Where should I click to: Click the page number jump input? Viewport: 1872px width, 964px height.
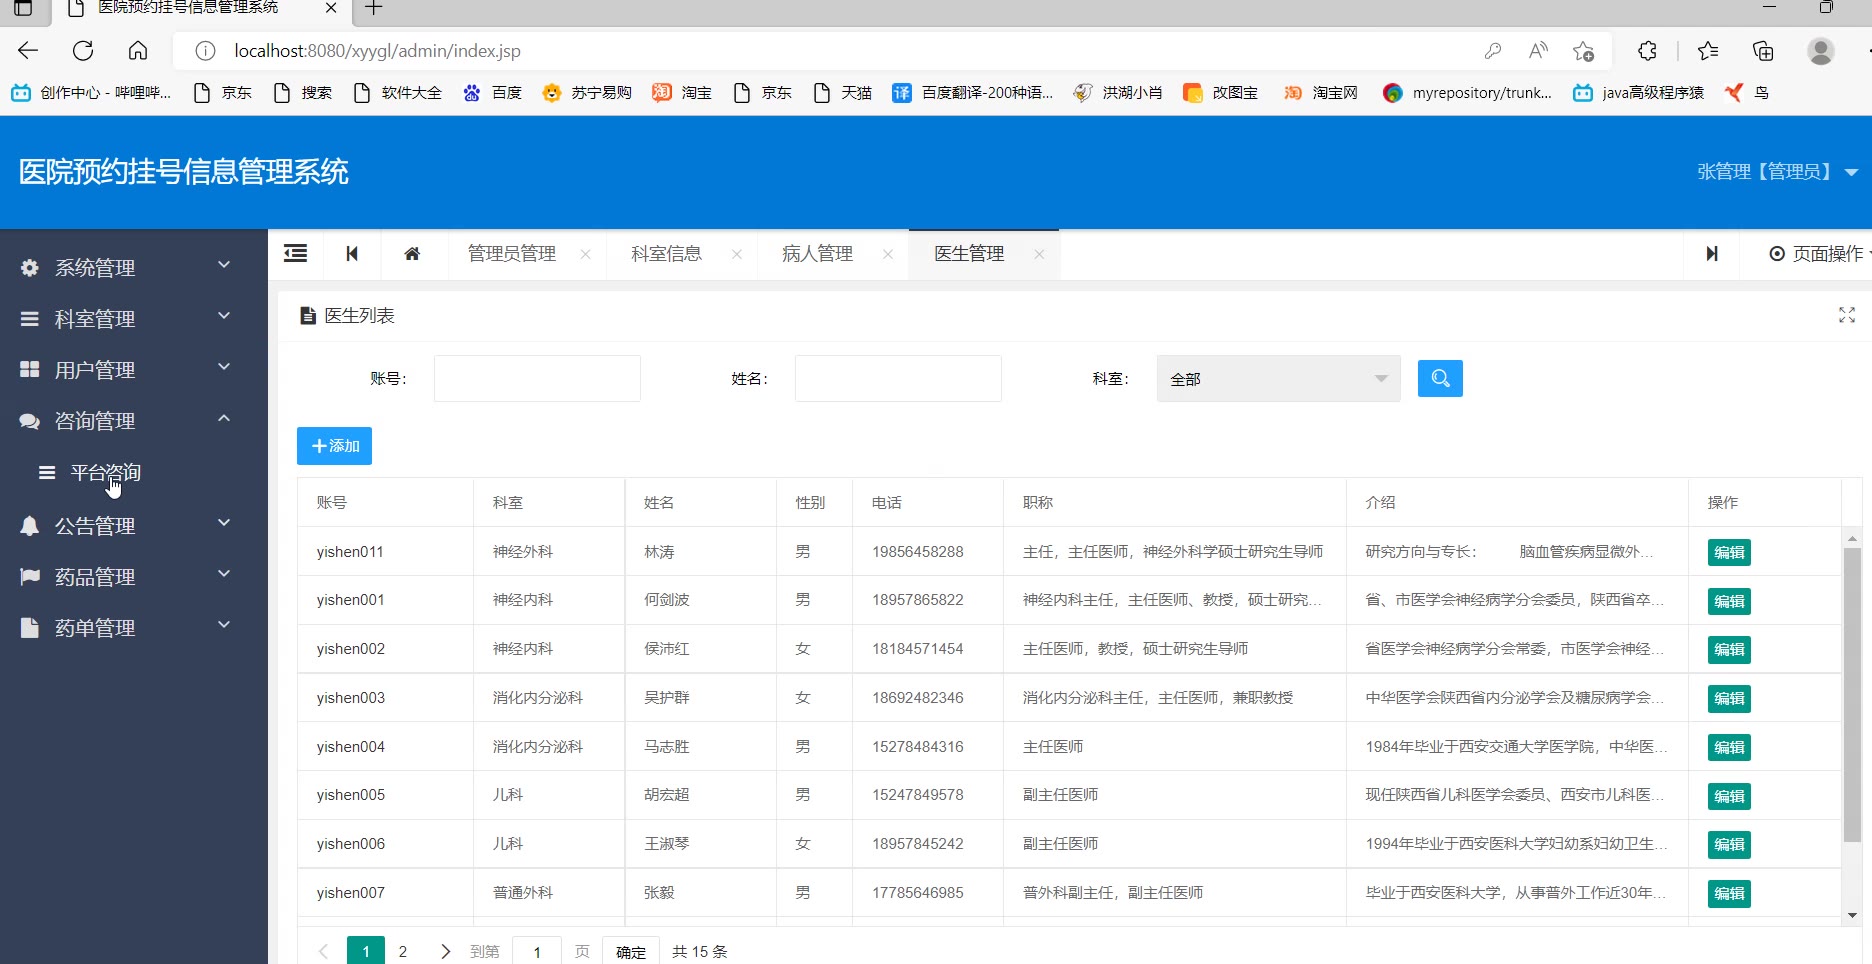(537, 951)
